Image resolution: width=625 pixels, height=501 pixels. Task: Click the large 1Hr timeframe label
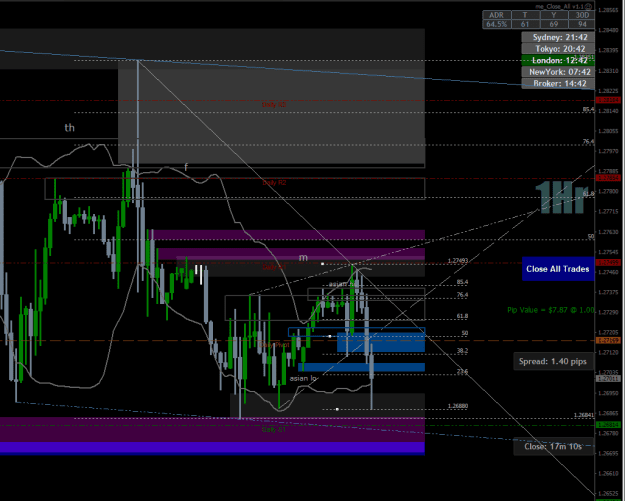click(x=562, y=198)
